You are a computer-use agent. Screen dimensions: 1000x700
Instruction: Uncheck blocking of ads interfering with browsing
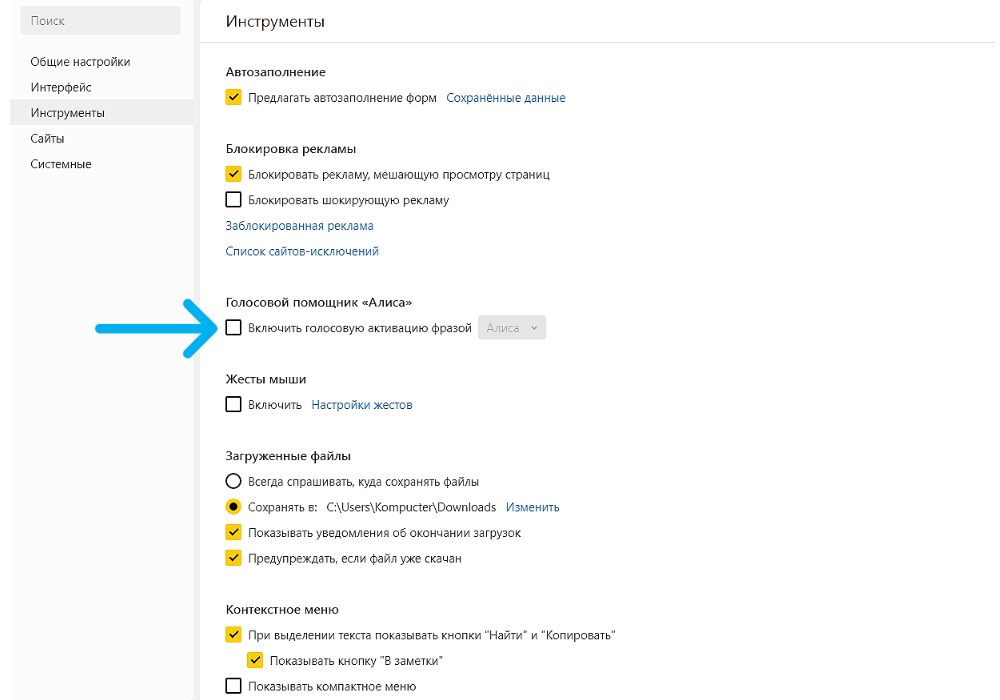point(233,173)
